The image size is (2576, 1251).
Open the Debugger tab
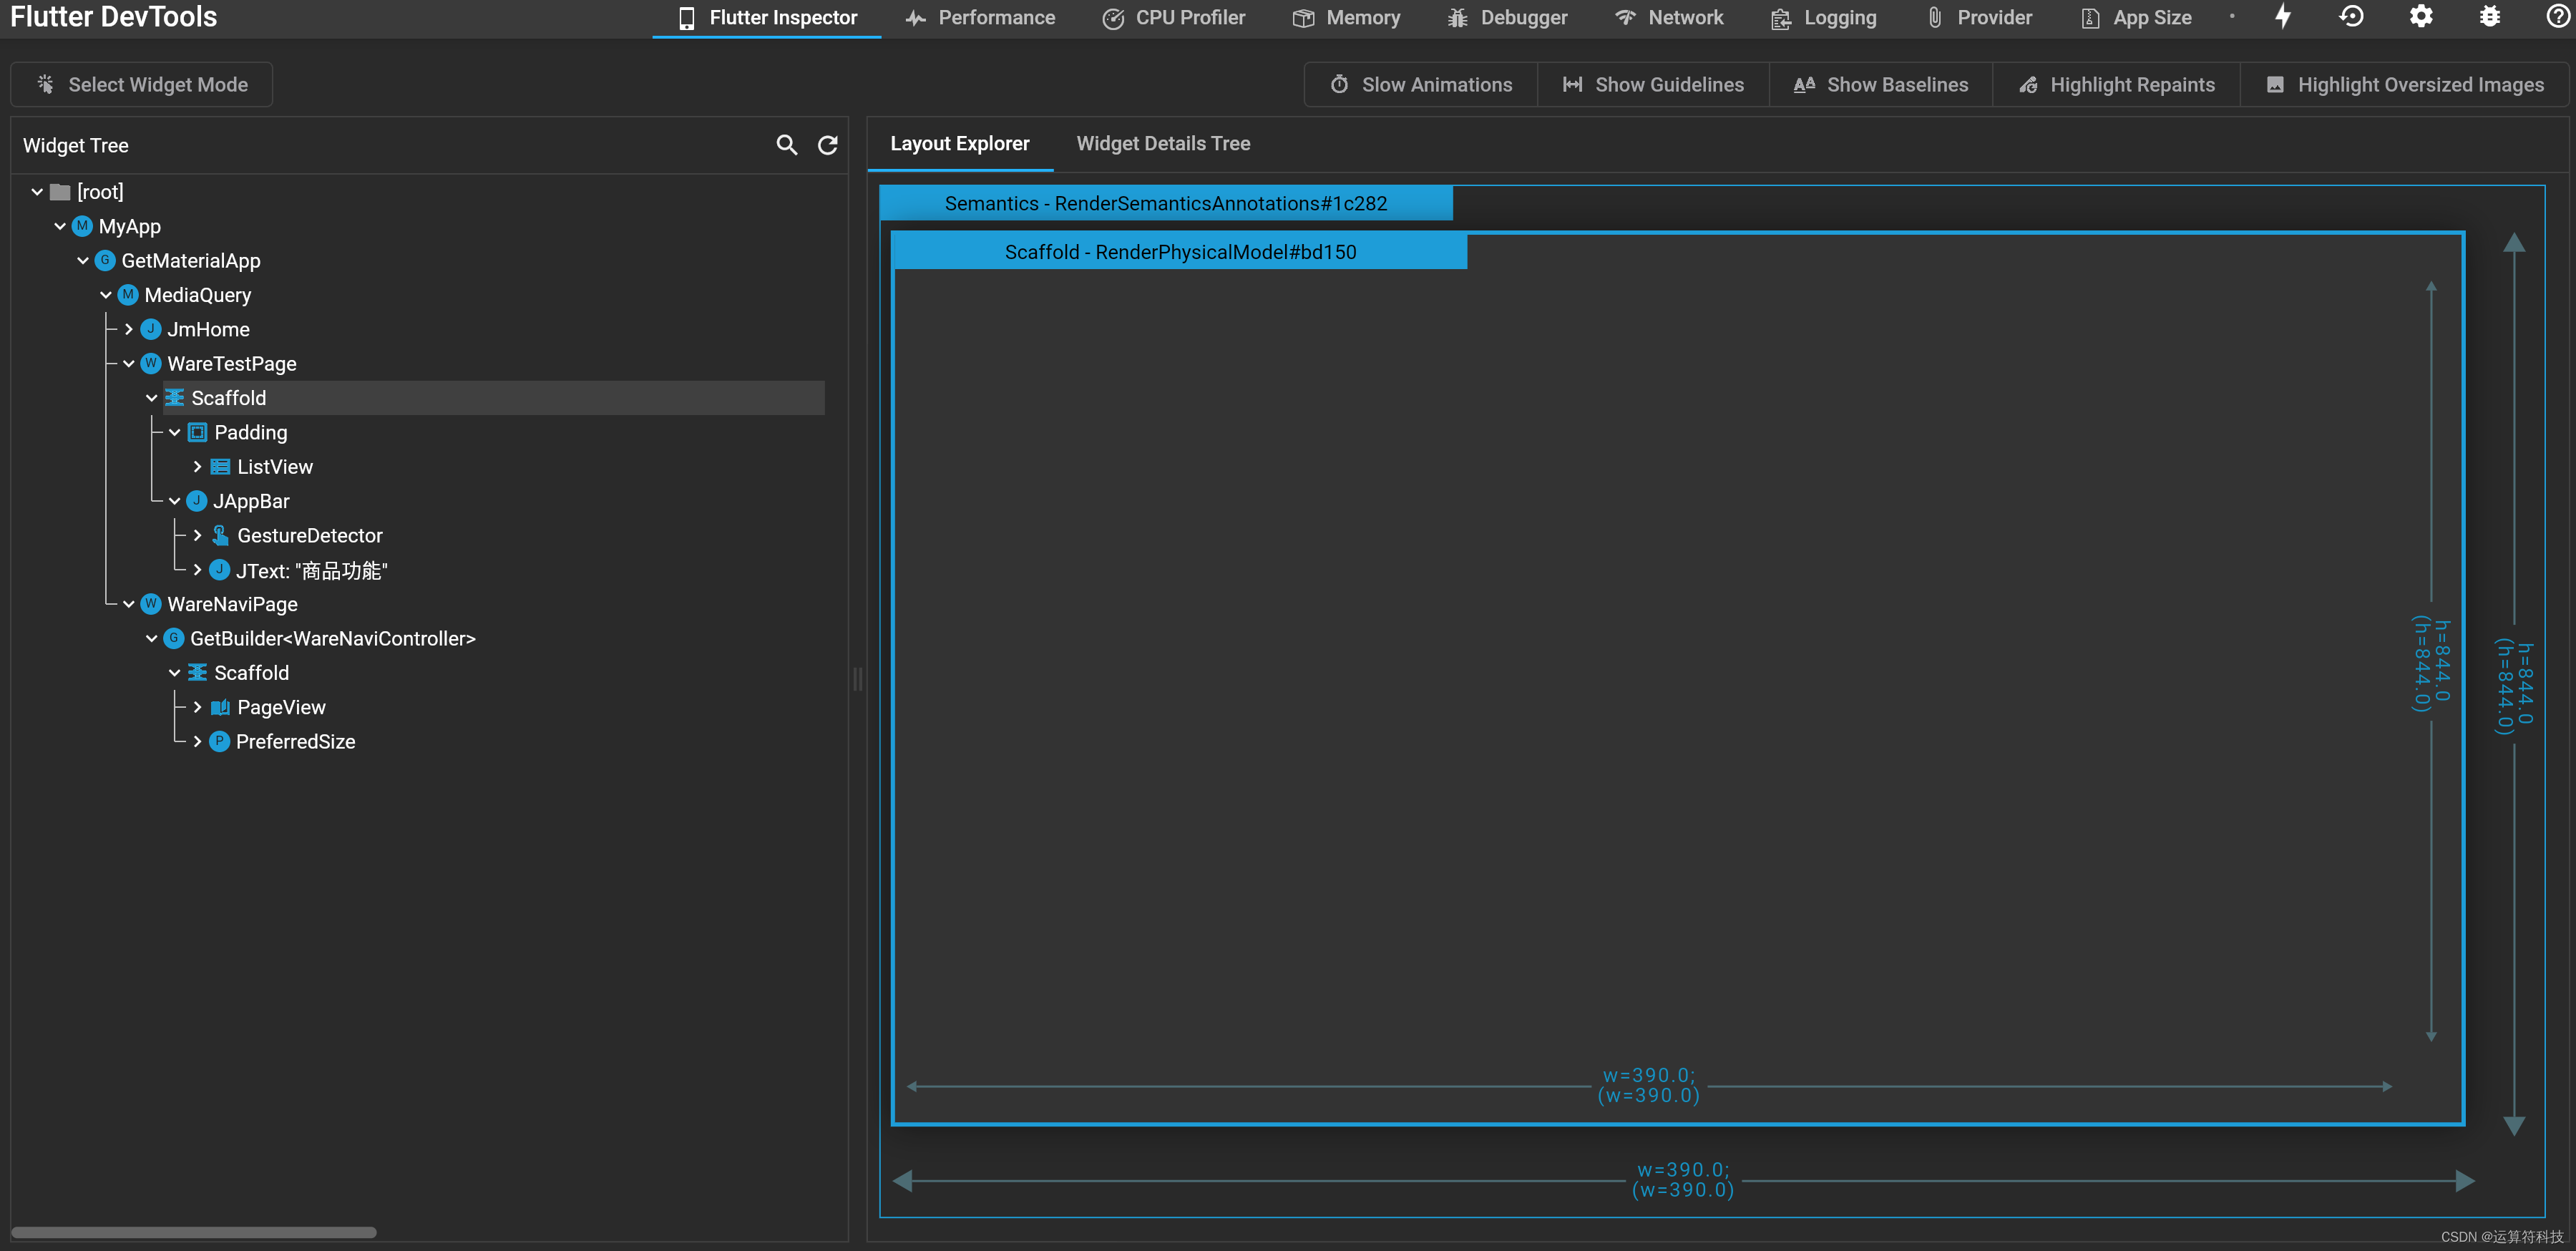[1508, 18]
